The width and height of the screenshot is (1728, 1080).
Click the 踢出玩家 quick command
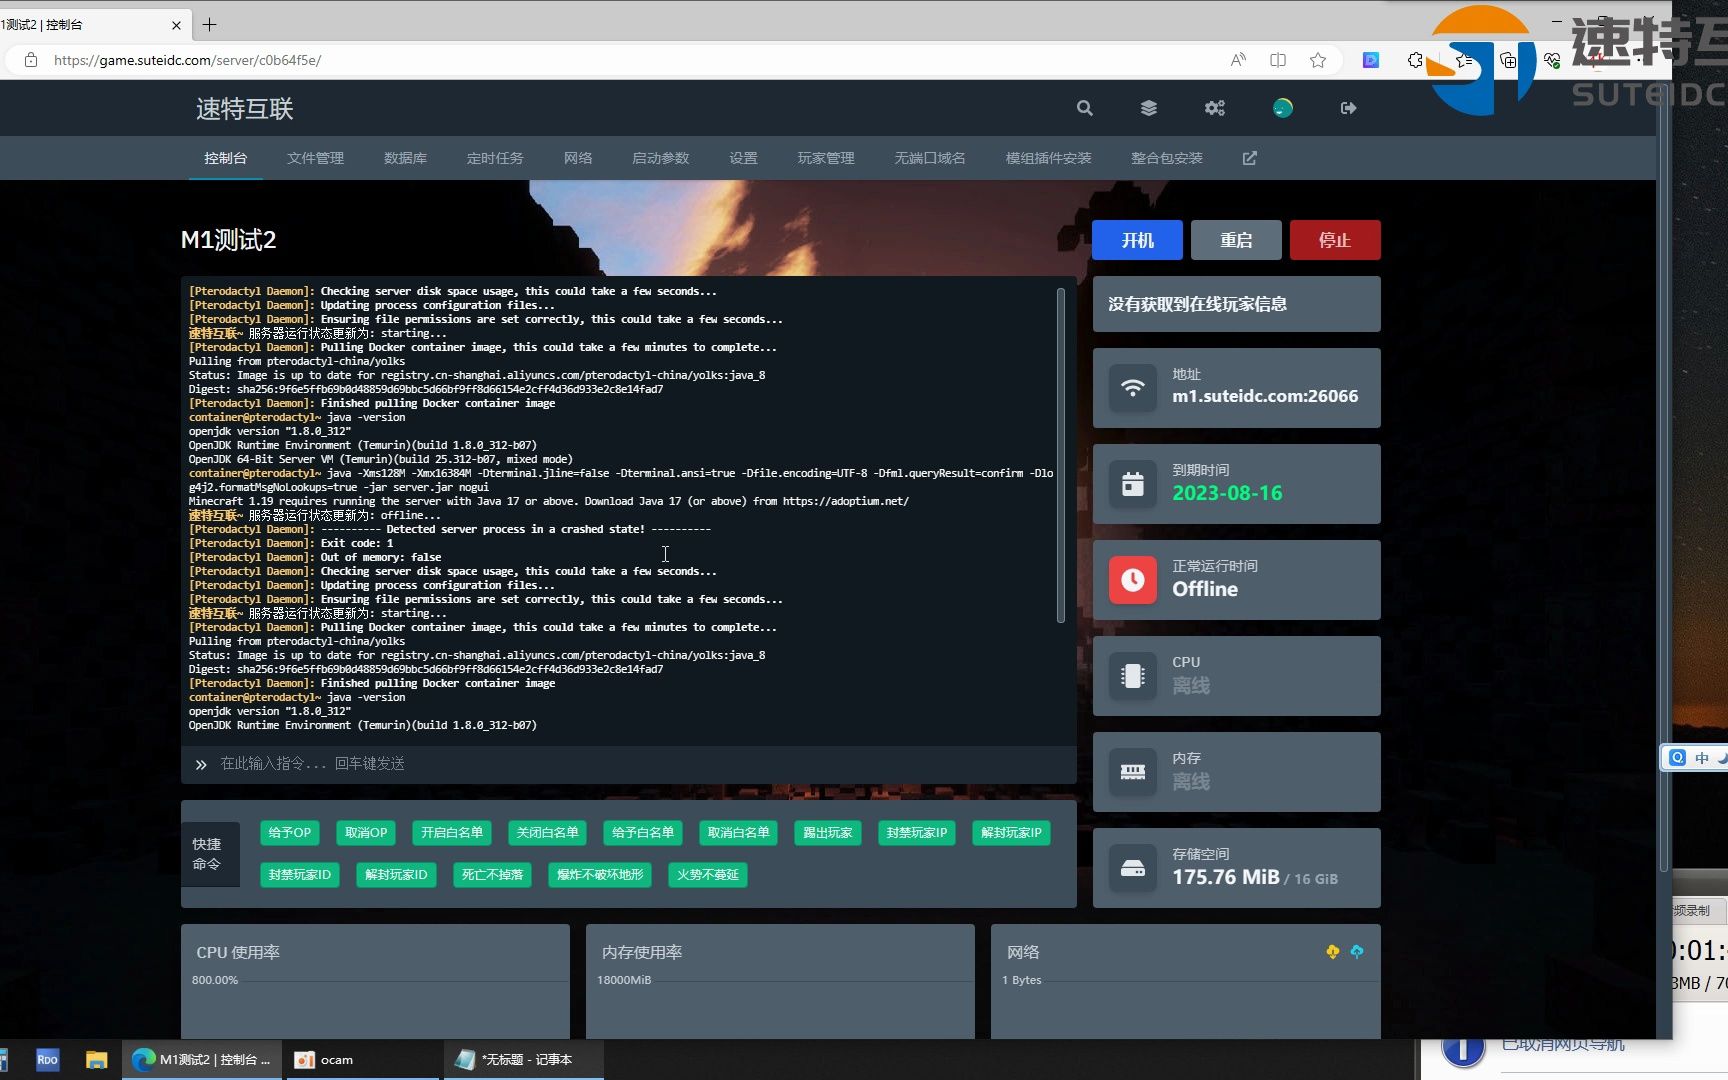point(828,833)
